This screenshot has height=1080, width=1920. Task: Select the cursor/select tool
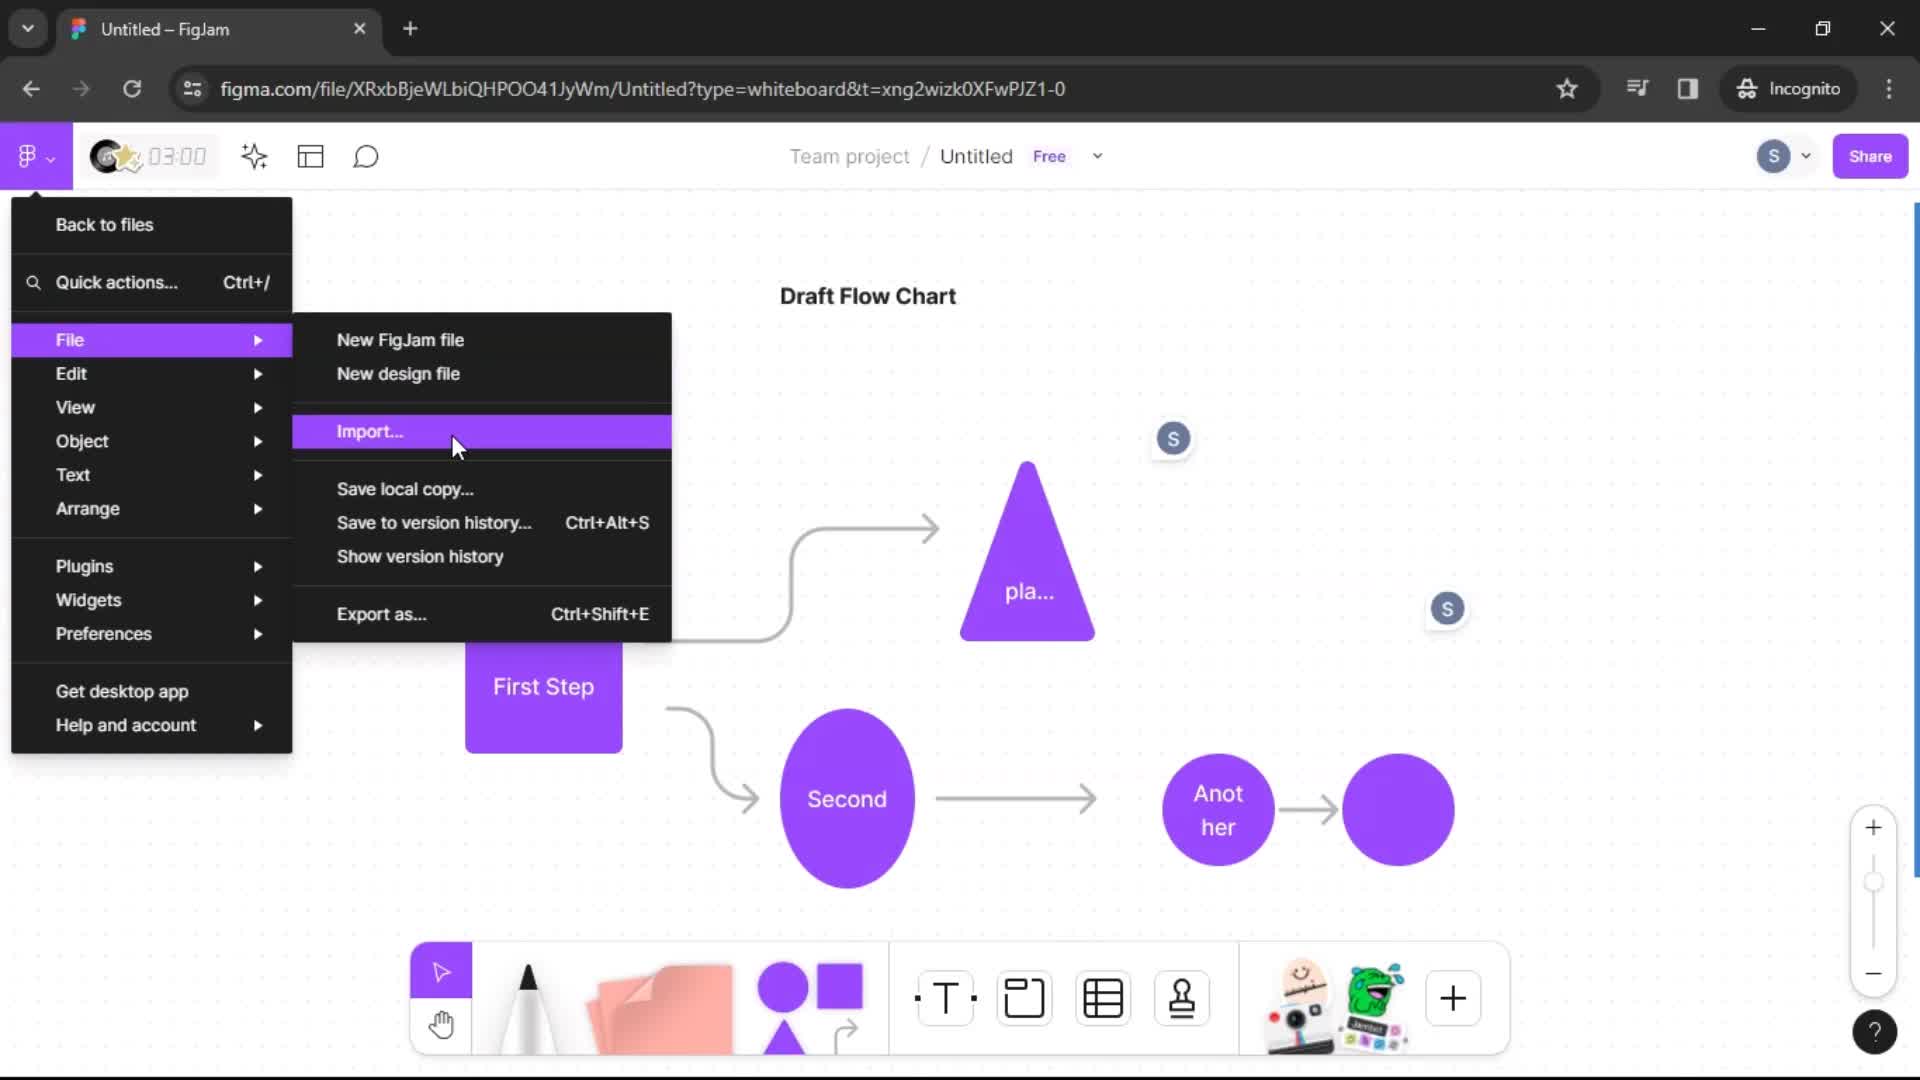442,971
